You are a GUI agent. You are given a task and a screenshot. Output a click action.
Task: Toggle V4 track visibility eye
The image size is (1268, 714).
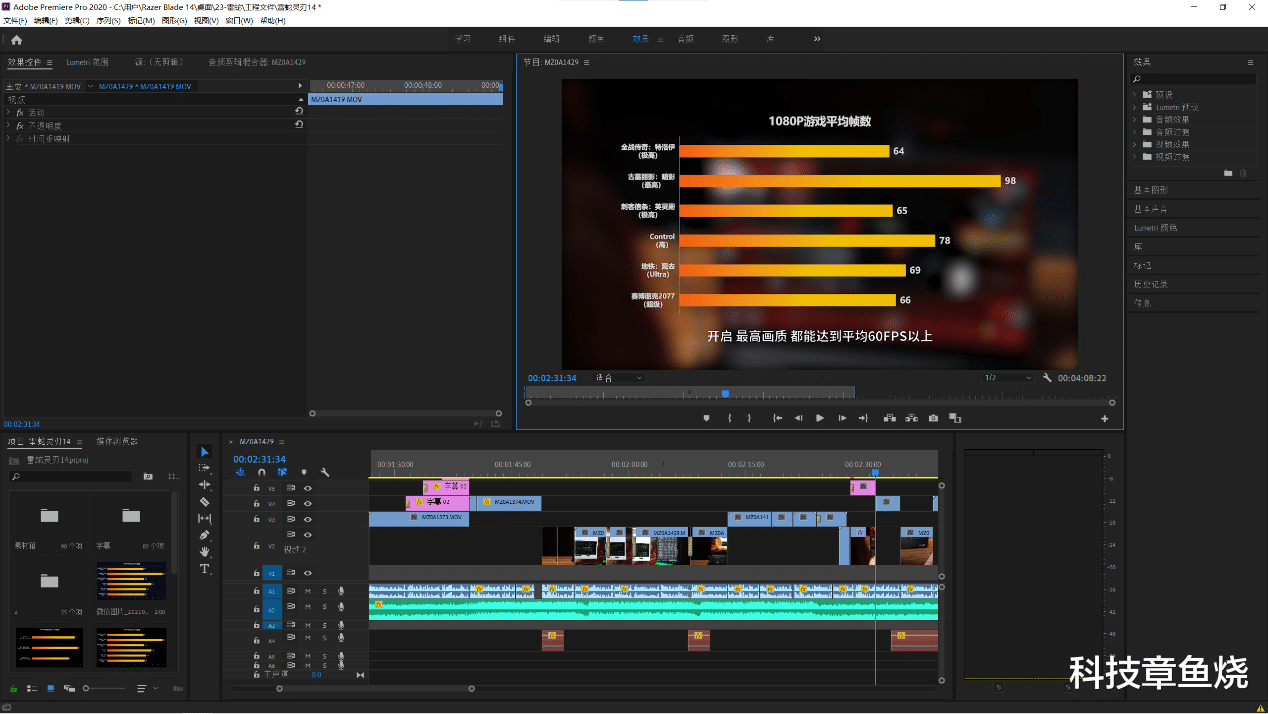pos(308,504)
